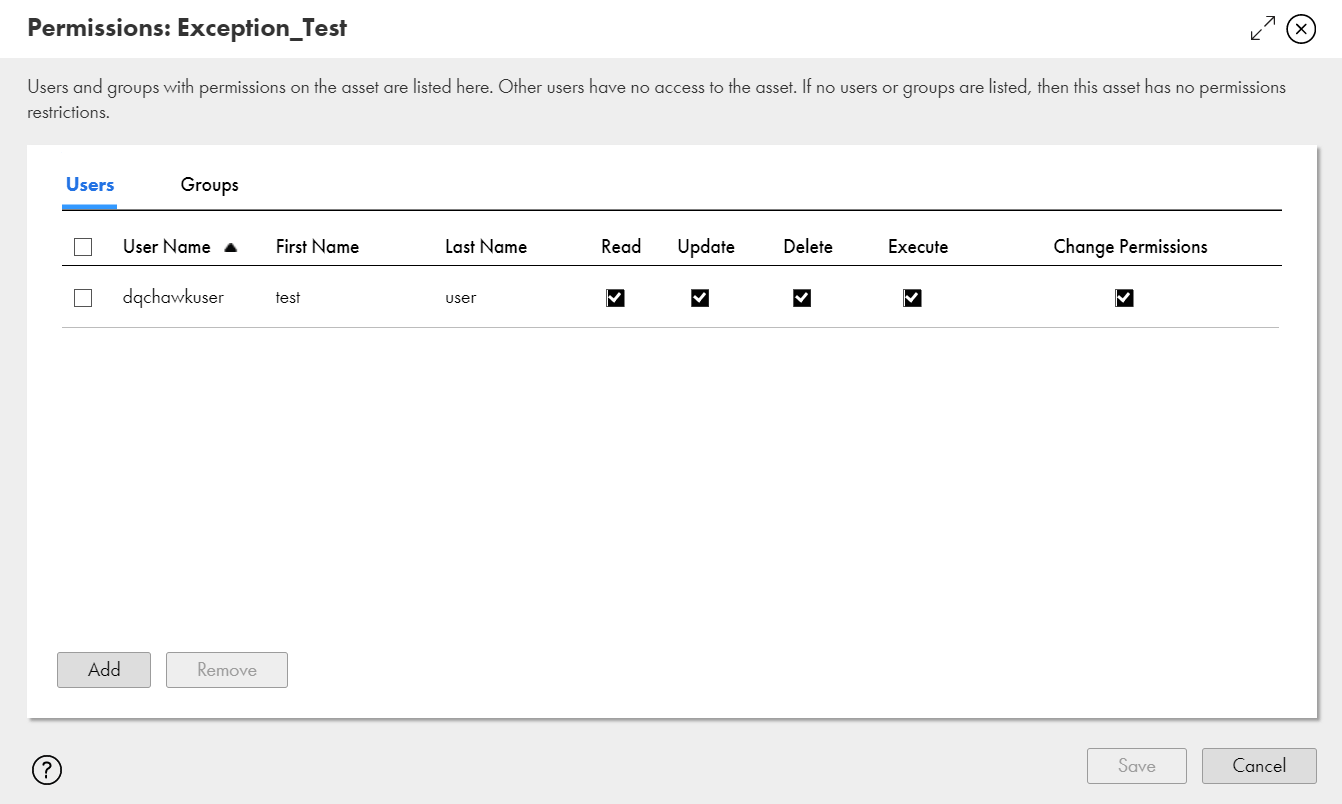The image size is (1342, 804).
Task: Sort by the First Name column
Action: 317,246
